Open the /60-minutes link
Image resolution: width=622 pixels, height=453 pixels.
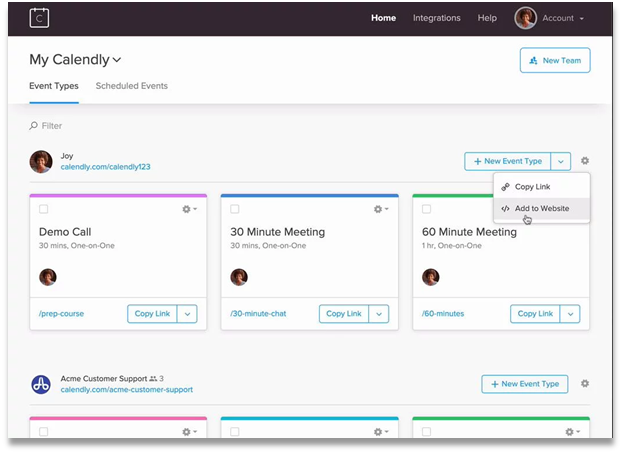tap(443, 314)
